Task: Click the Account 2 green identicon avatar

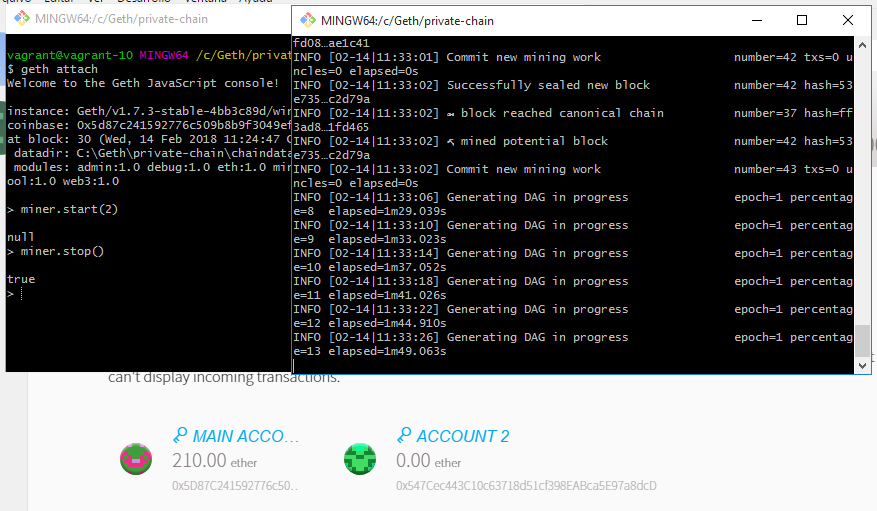Action: click(x=360, y=459)
